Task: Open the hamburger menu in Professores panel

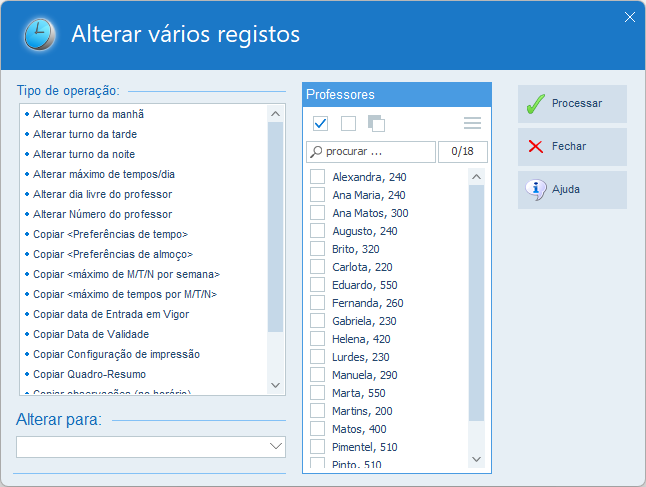Action: [x=472, y=123]
